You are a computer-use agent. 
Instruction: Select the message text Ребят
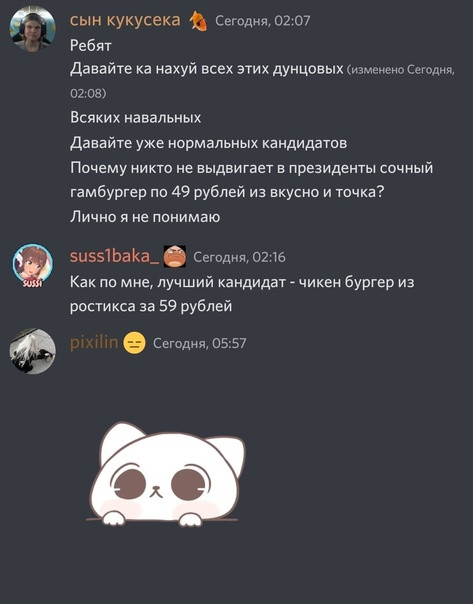pos(91,45)
